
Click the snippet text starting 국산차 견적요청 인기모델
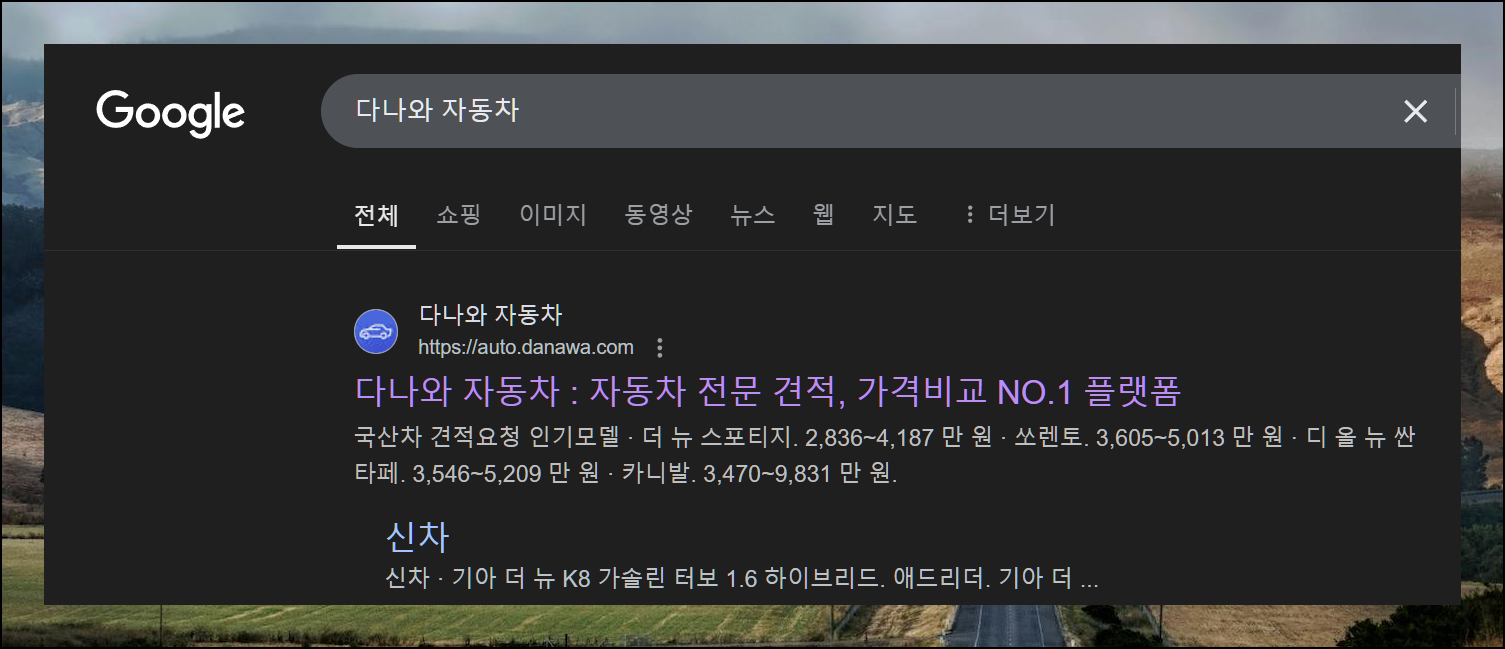885,455
